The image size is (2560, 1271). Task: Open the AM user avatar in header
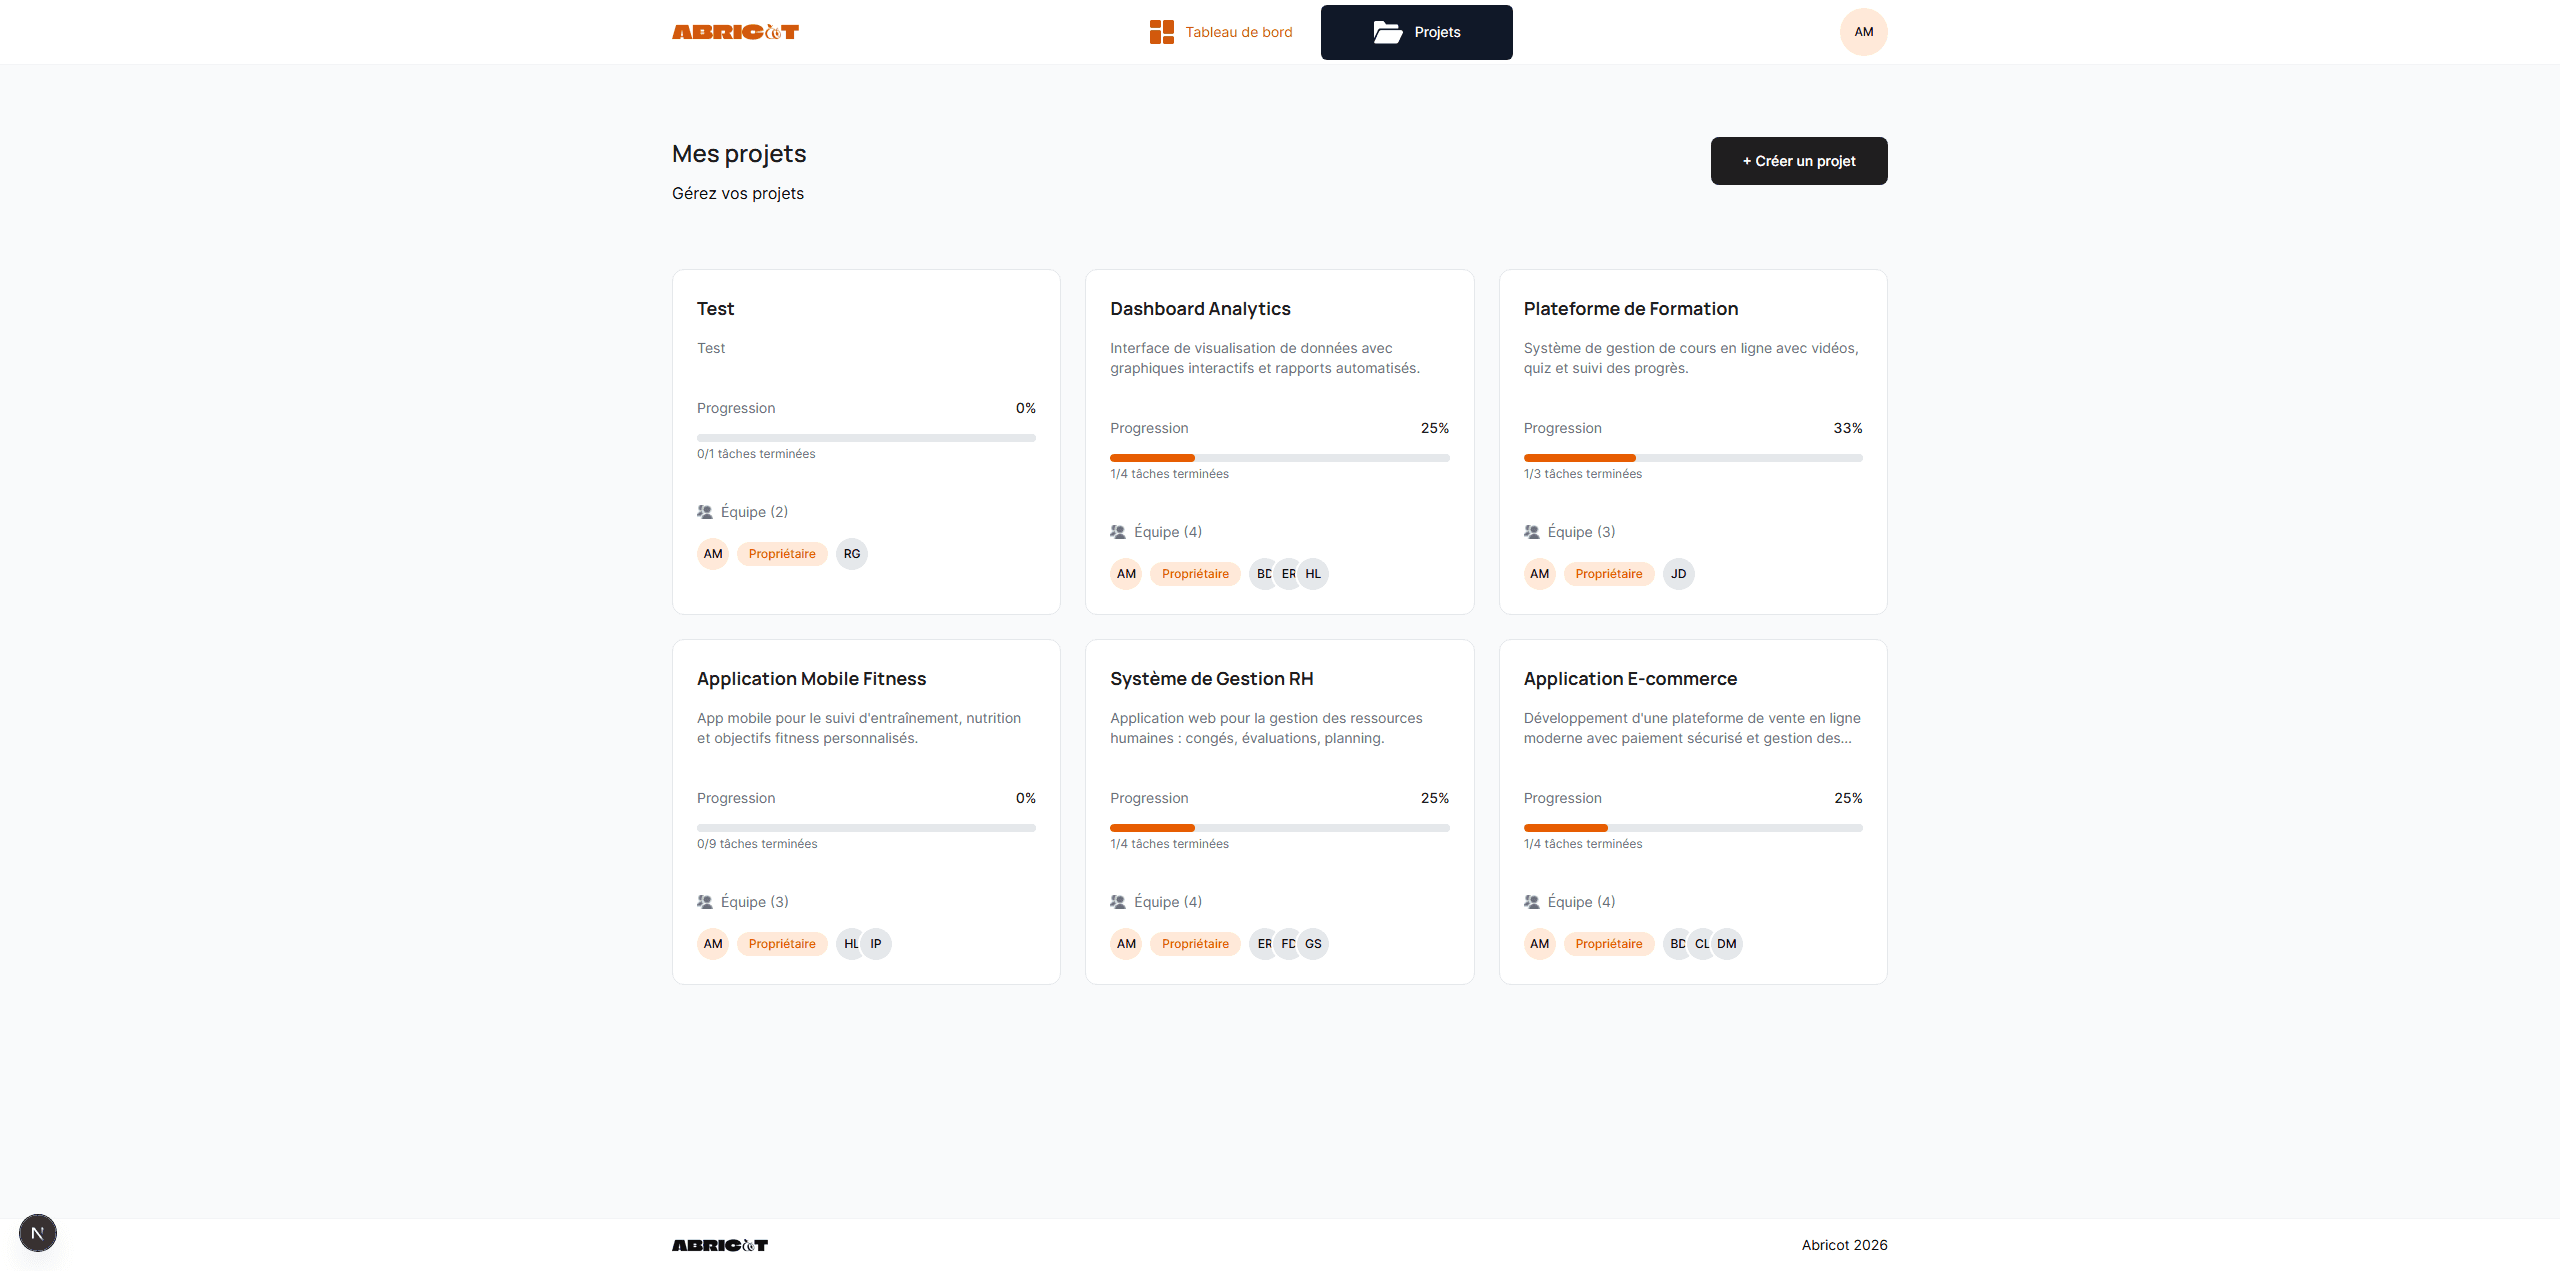[x=1863, y=32]
